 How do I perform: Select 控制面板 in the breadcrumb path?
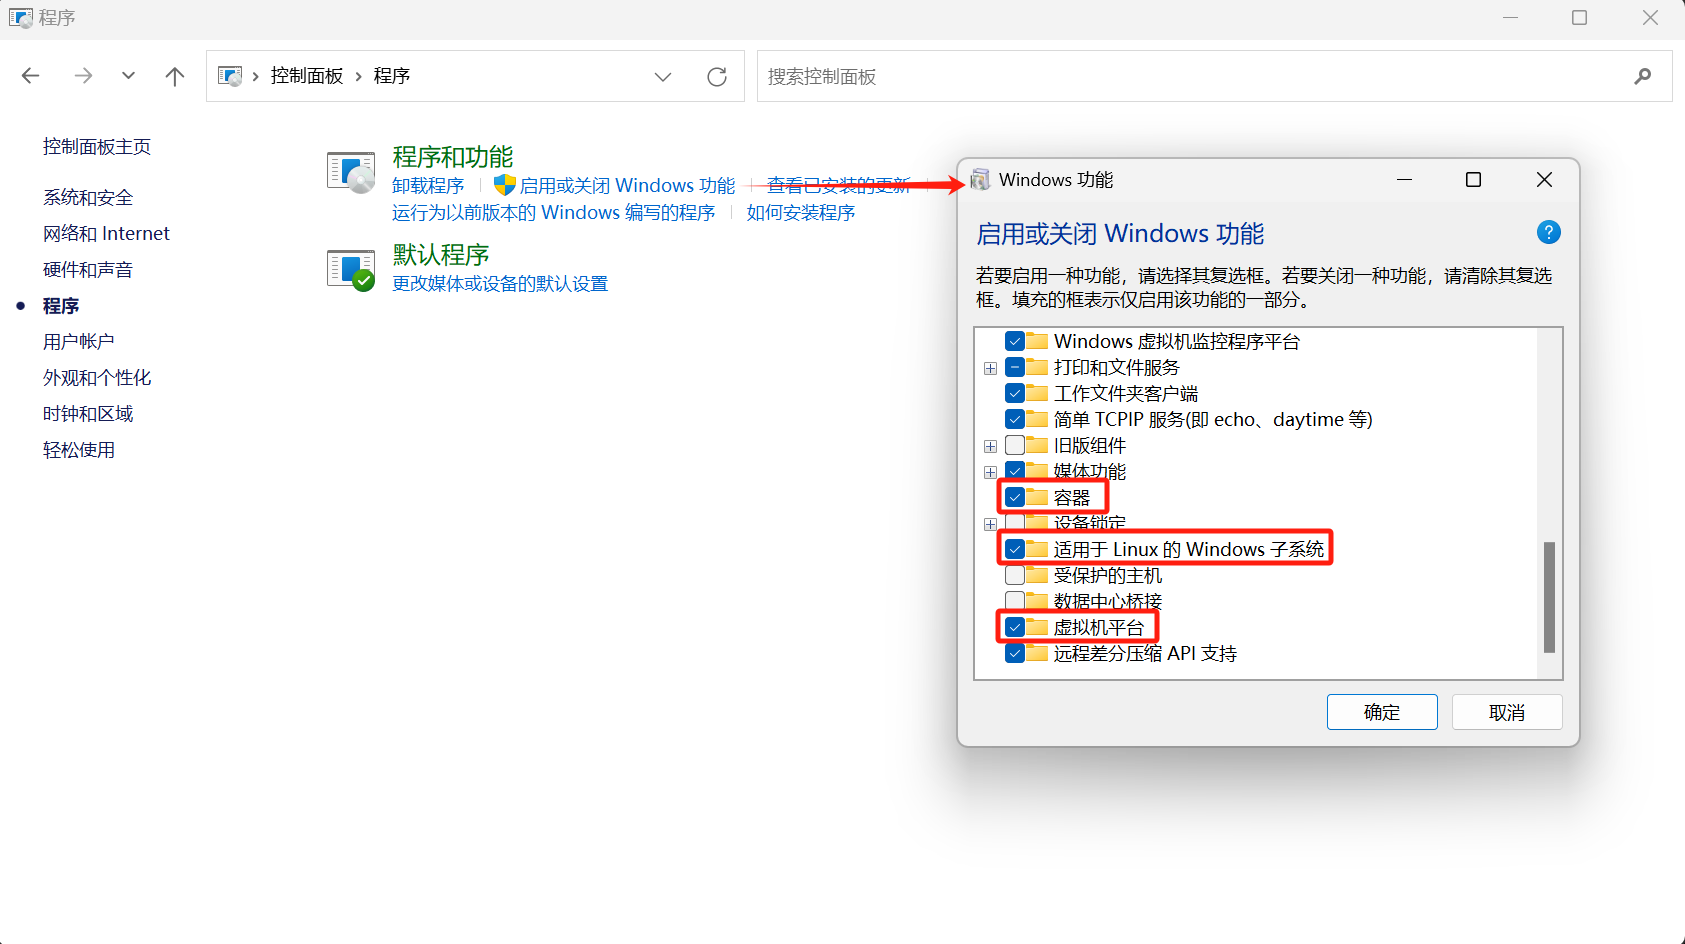pos(307,75)
